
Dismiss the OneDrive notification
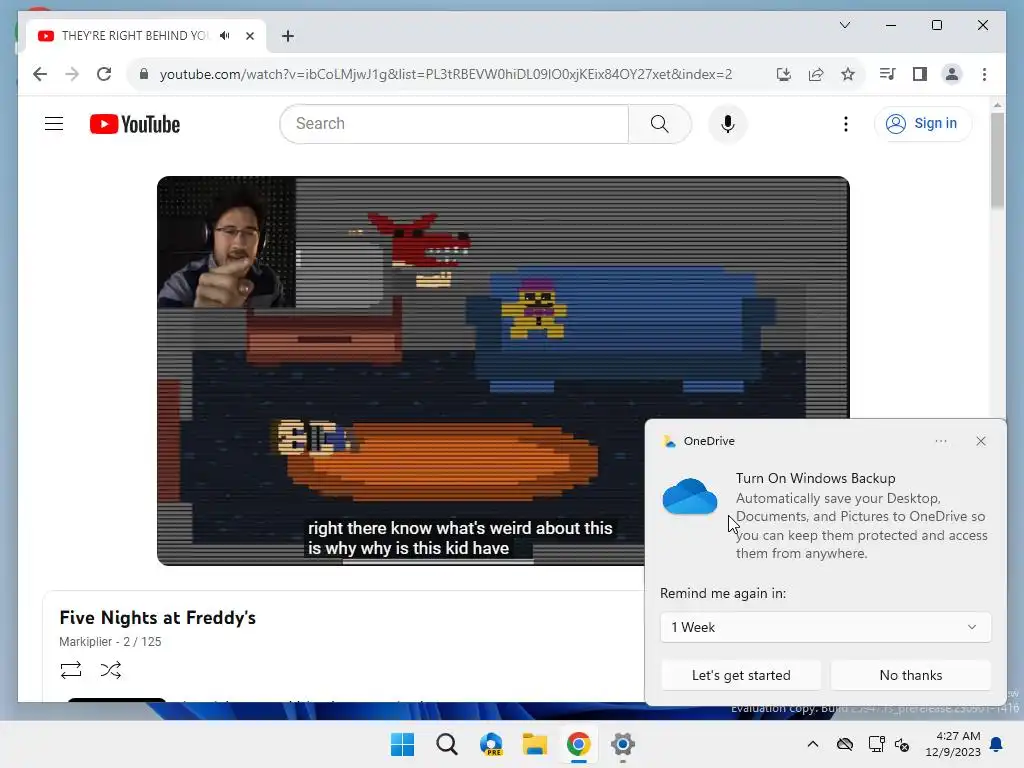tap(981, 441)
